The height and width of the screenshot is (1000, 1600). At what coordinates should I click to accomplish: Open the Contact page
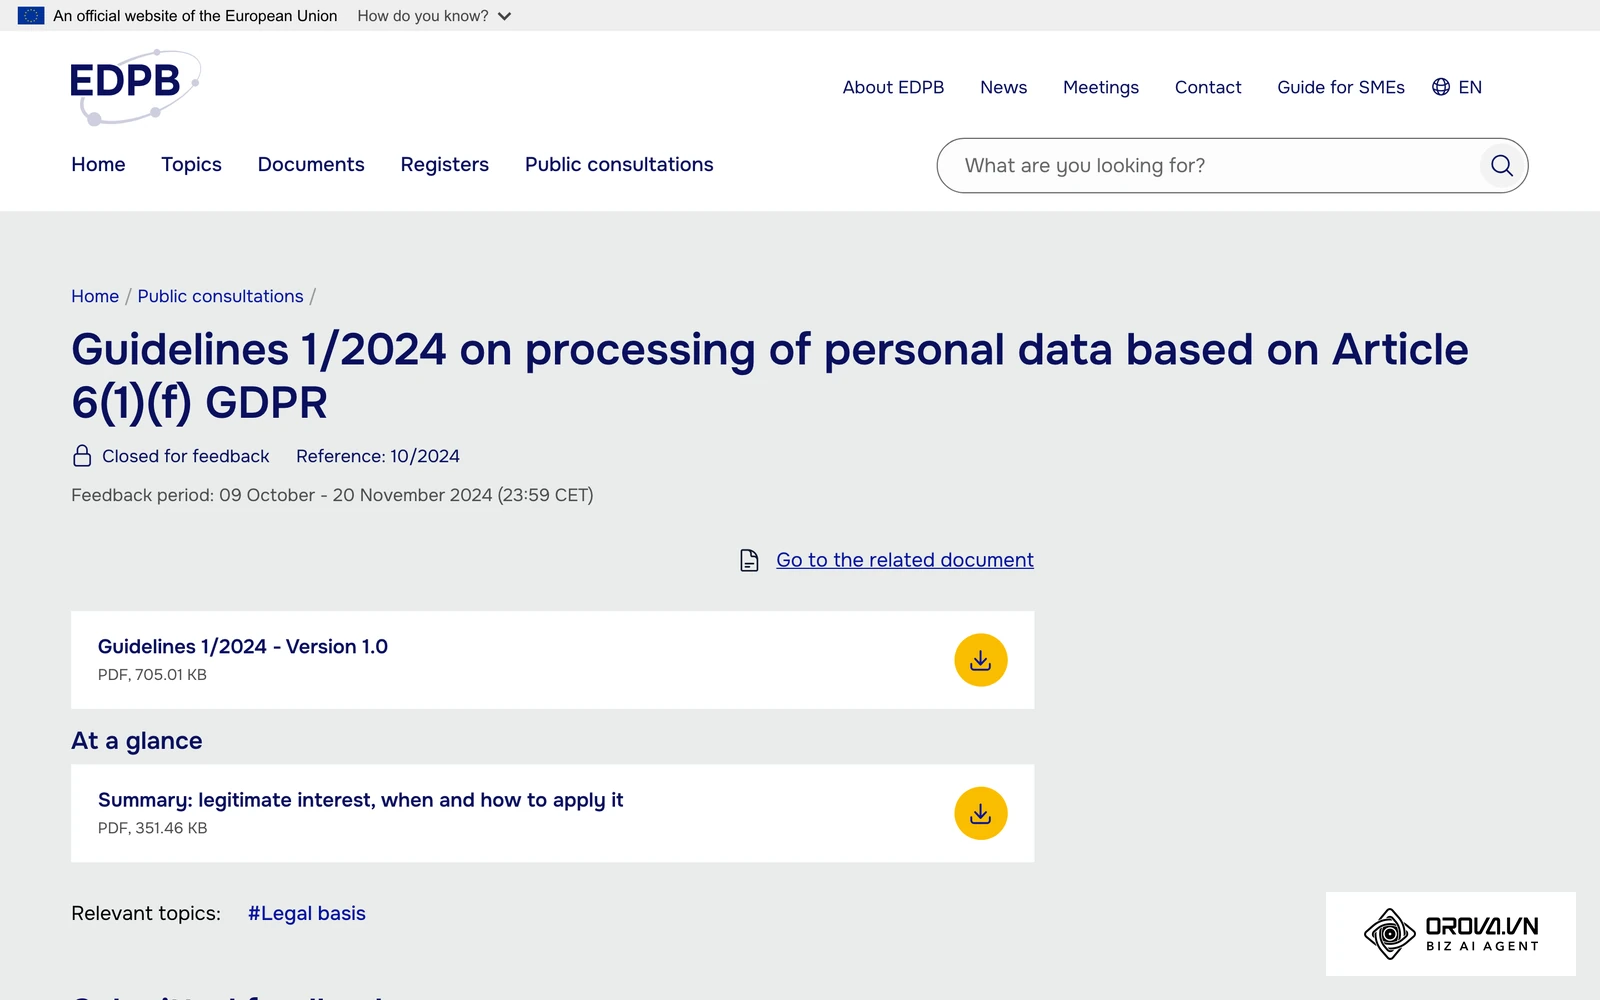[1208, 87]
